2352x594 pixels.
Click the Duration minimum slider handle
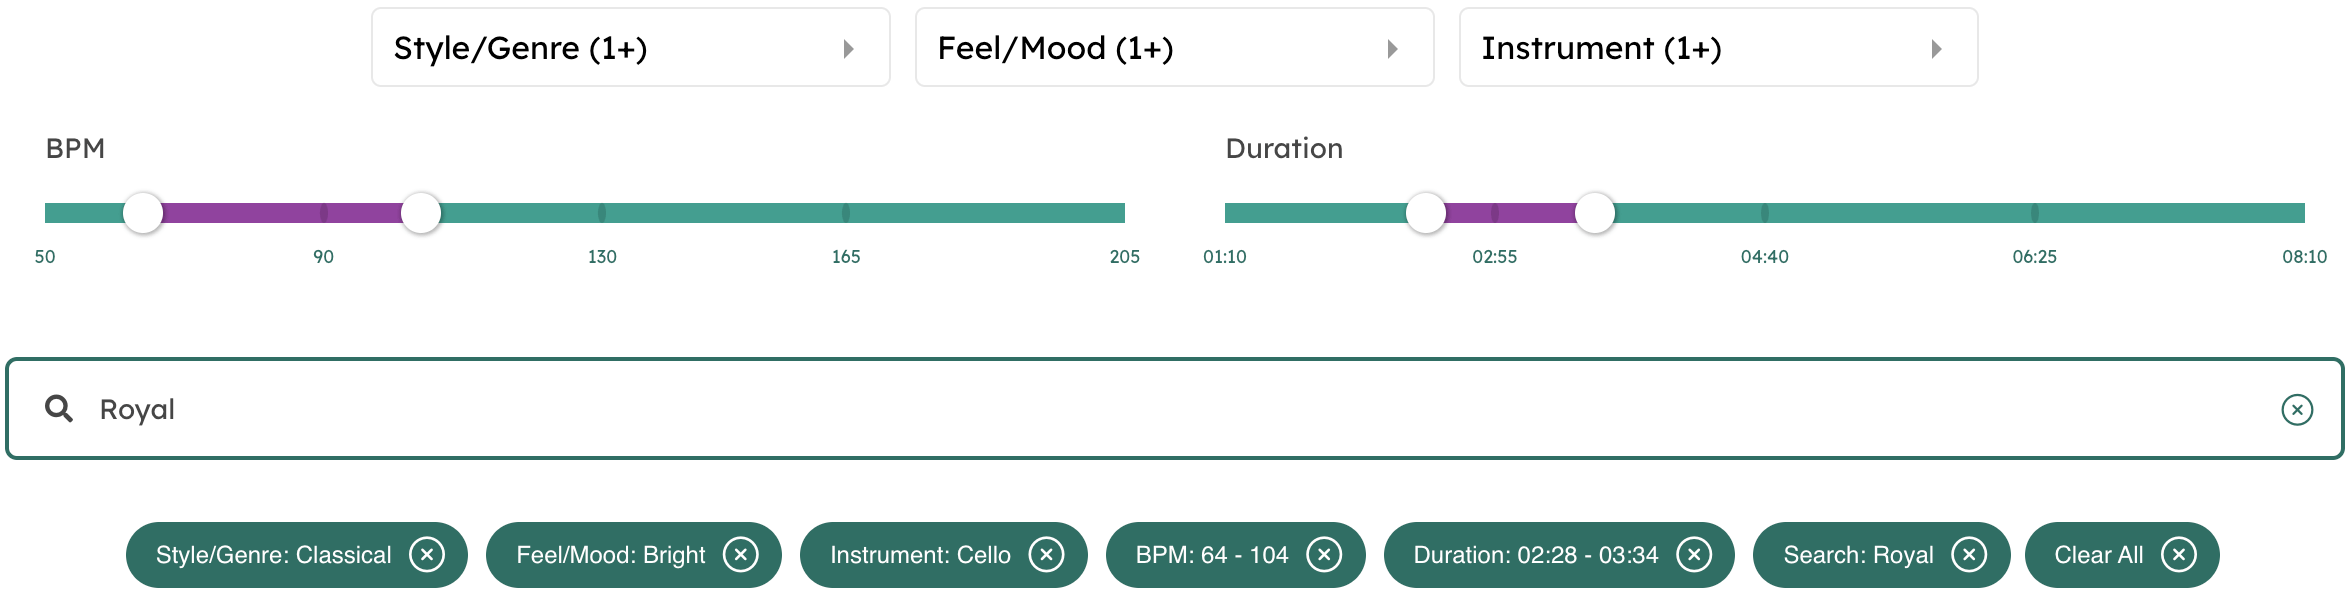tap(1426, 213)
